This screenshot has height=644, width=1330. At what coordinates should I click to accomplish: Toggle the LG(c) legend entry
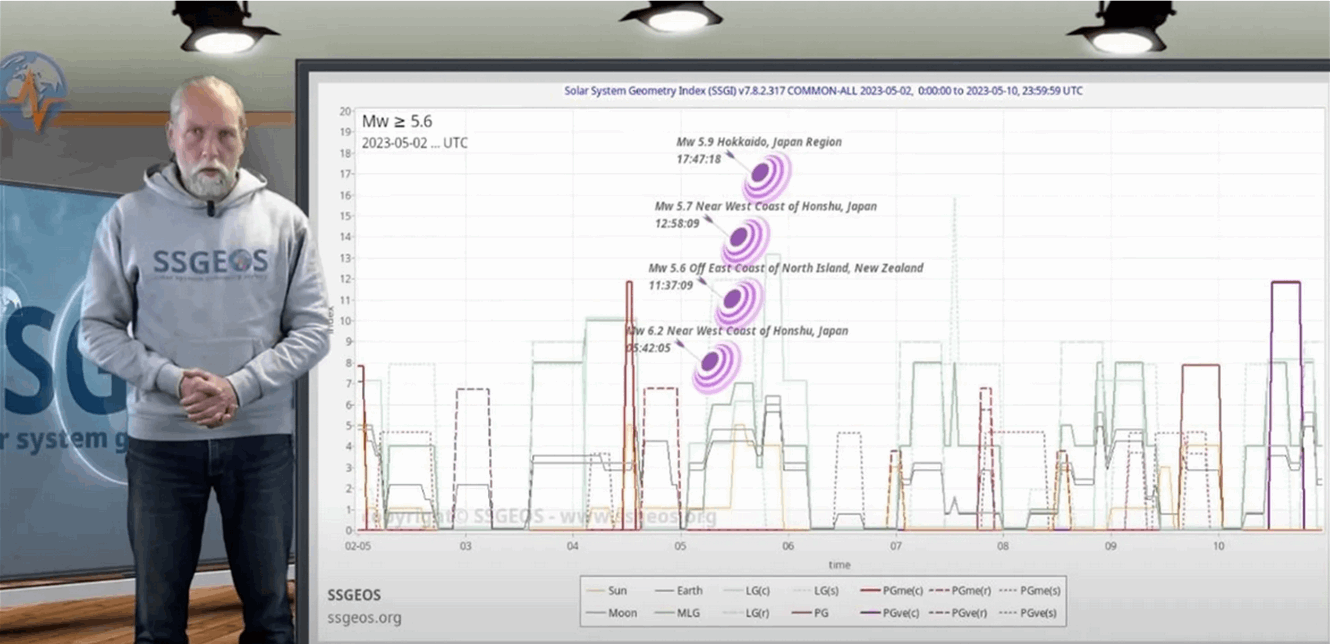pos(747,591)
